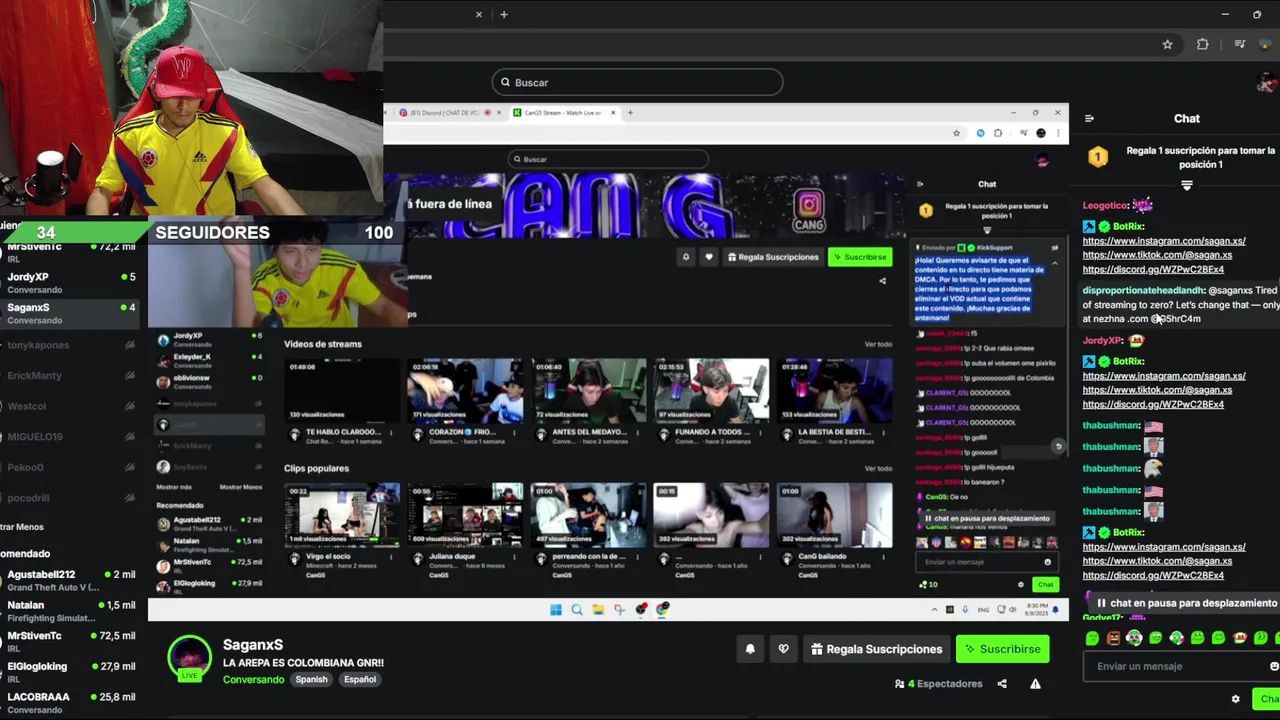Open Ver todo for Videos de streams
Image resolution: width=1280 pixels, height=720 pixels.
pyautogui.click(x=878, y=344)
